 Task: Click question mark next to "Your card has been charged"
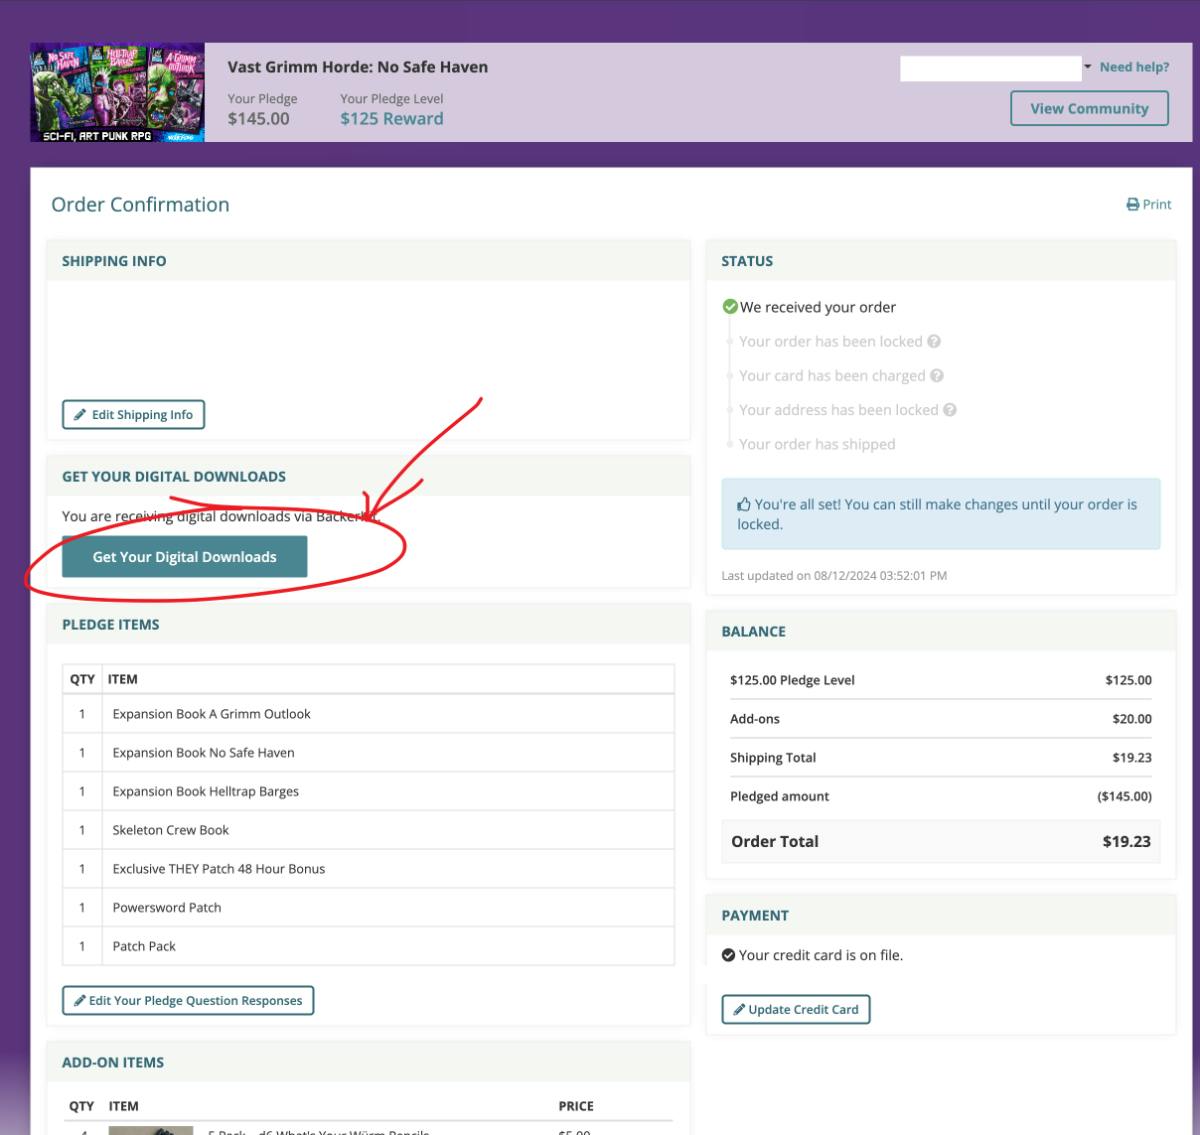(937, 376)
